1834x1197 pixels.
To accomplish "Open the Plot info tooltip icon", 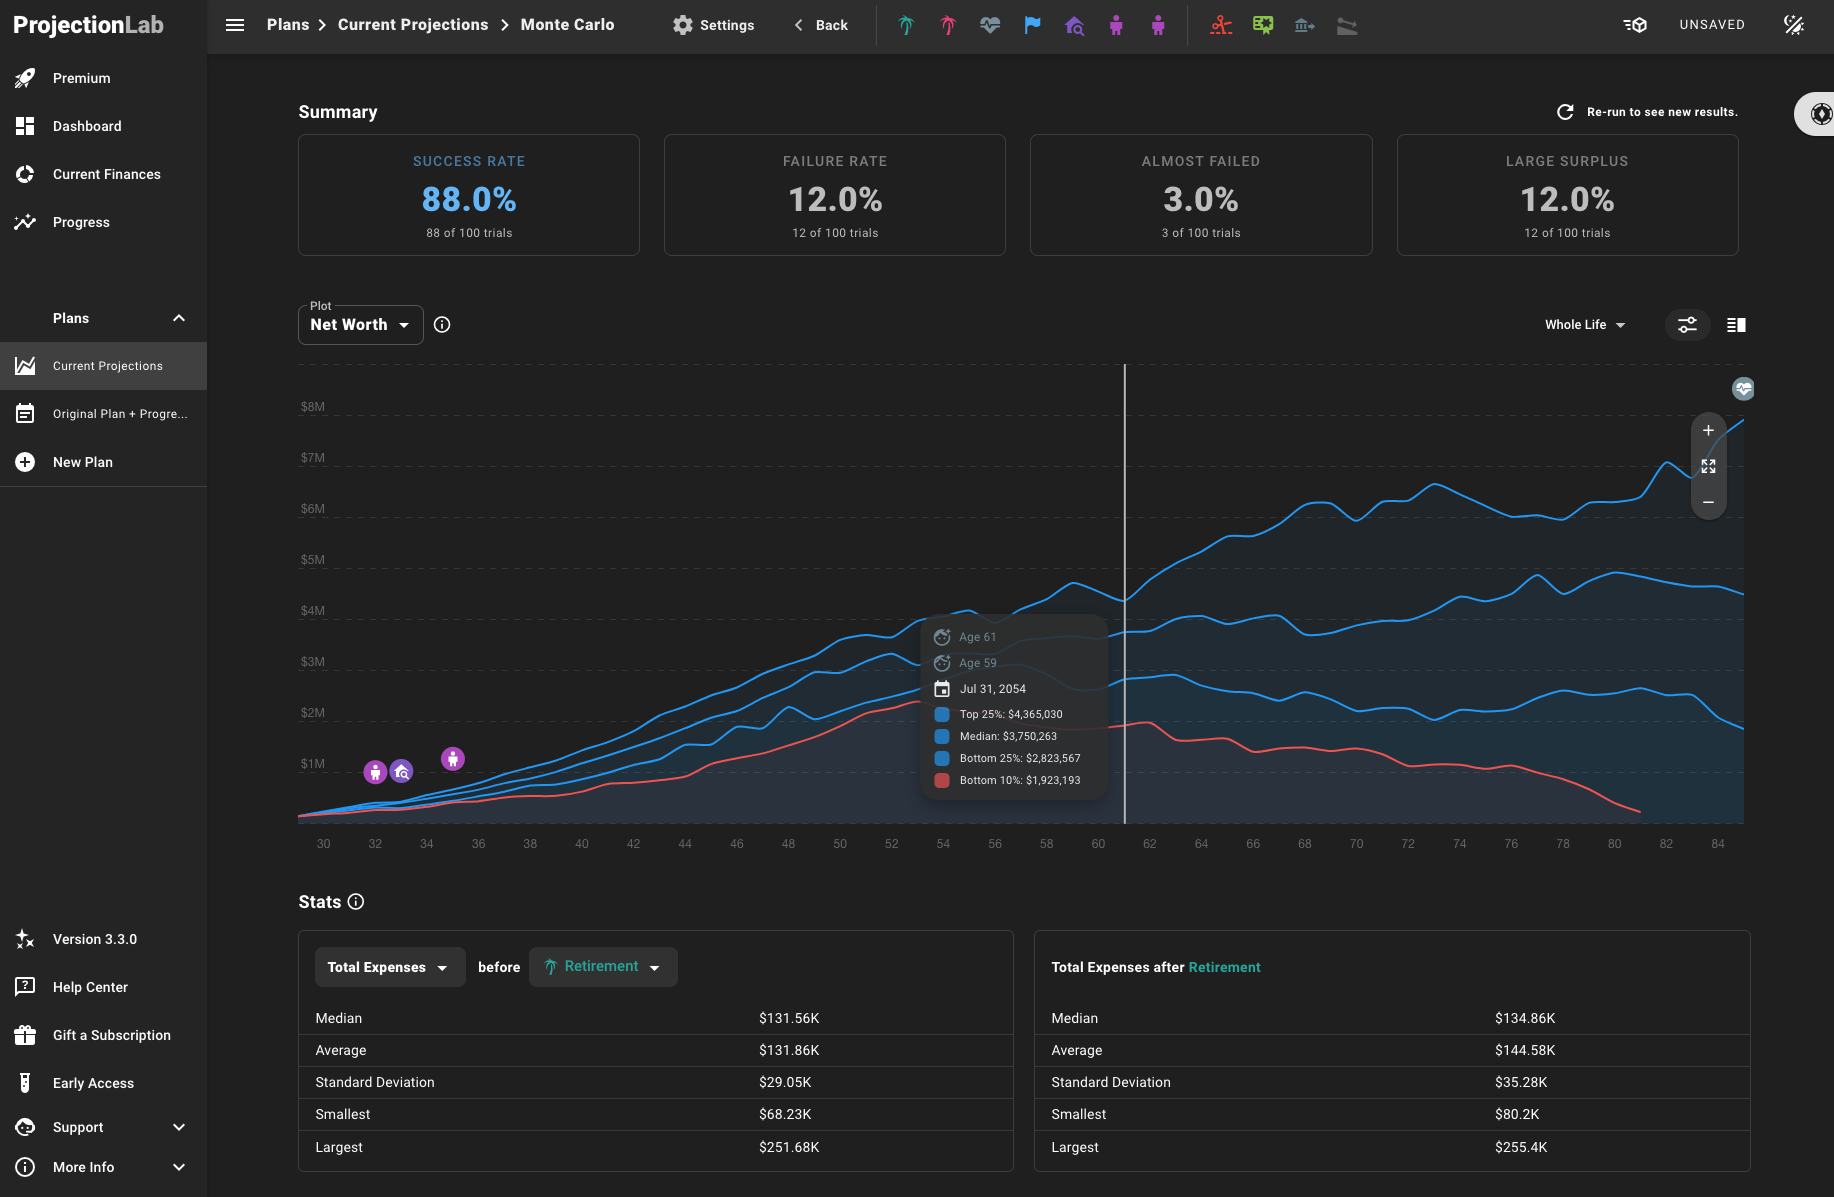I will tap(442, 324).
